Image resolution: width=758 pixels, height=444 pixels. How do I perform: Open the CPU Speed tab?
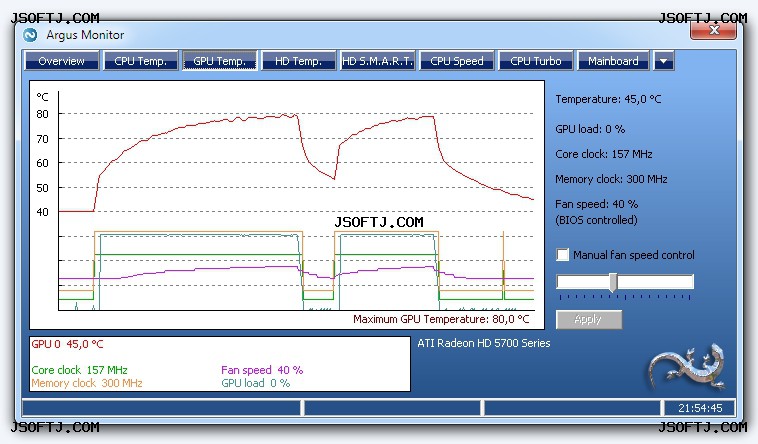[457, 61]
